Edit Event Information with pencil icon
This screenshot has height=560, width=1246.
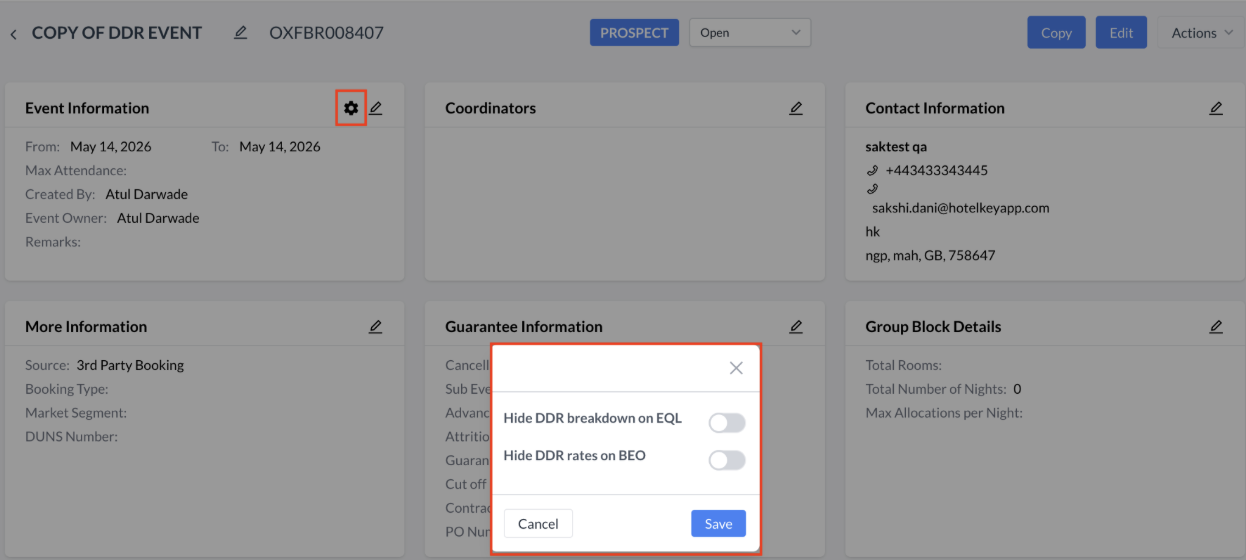click(x=376, y=108)
